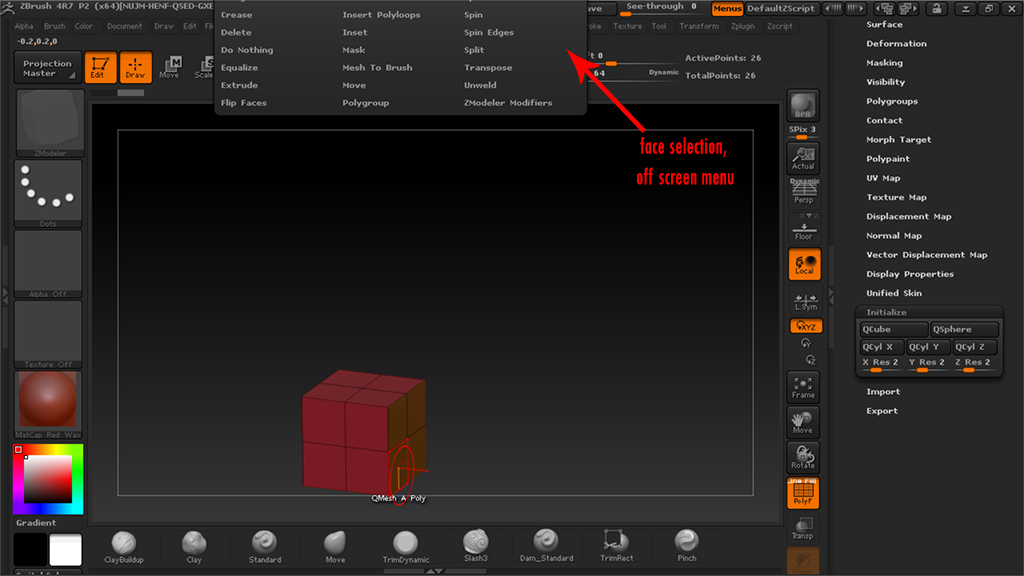Click the QCyl Y button
The width and height of the screenshot is (1024, 576).
click(928, 347)
